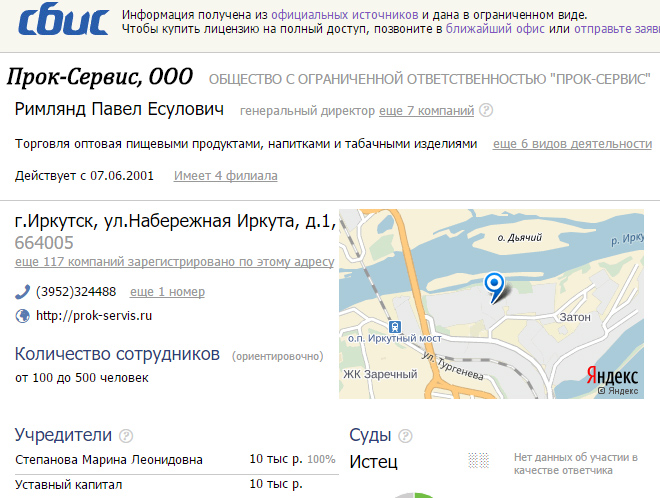Click 'о. Дьячий' label on the map
The image size is (660, 498).
click(x=519, y=238)
